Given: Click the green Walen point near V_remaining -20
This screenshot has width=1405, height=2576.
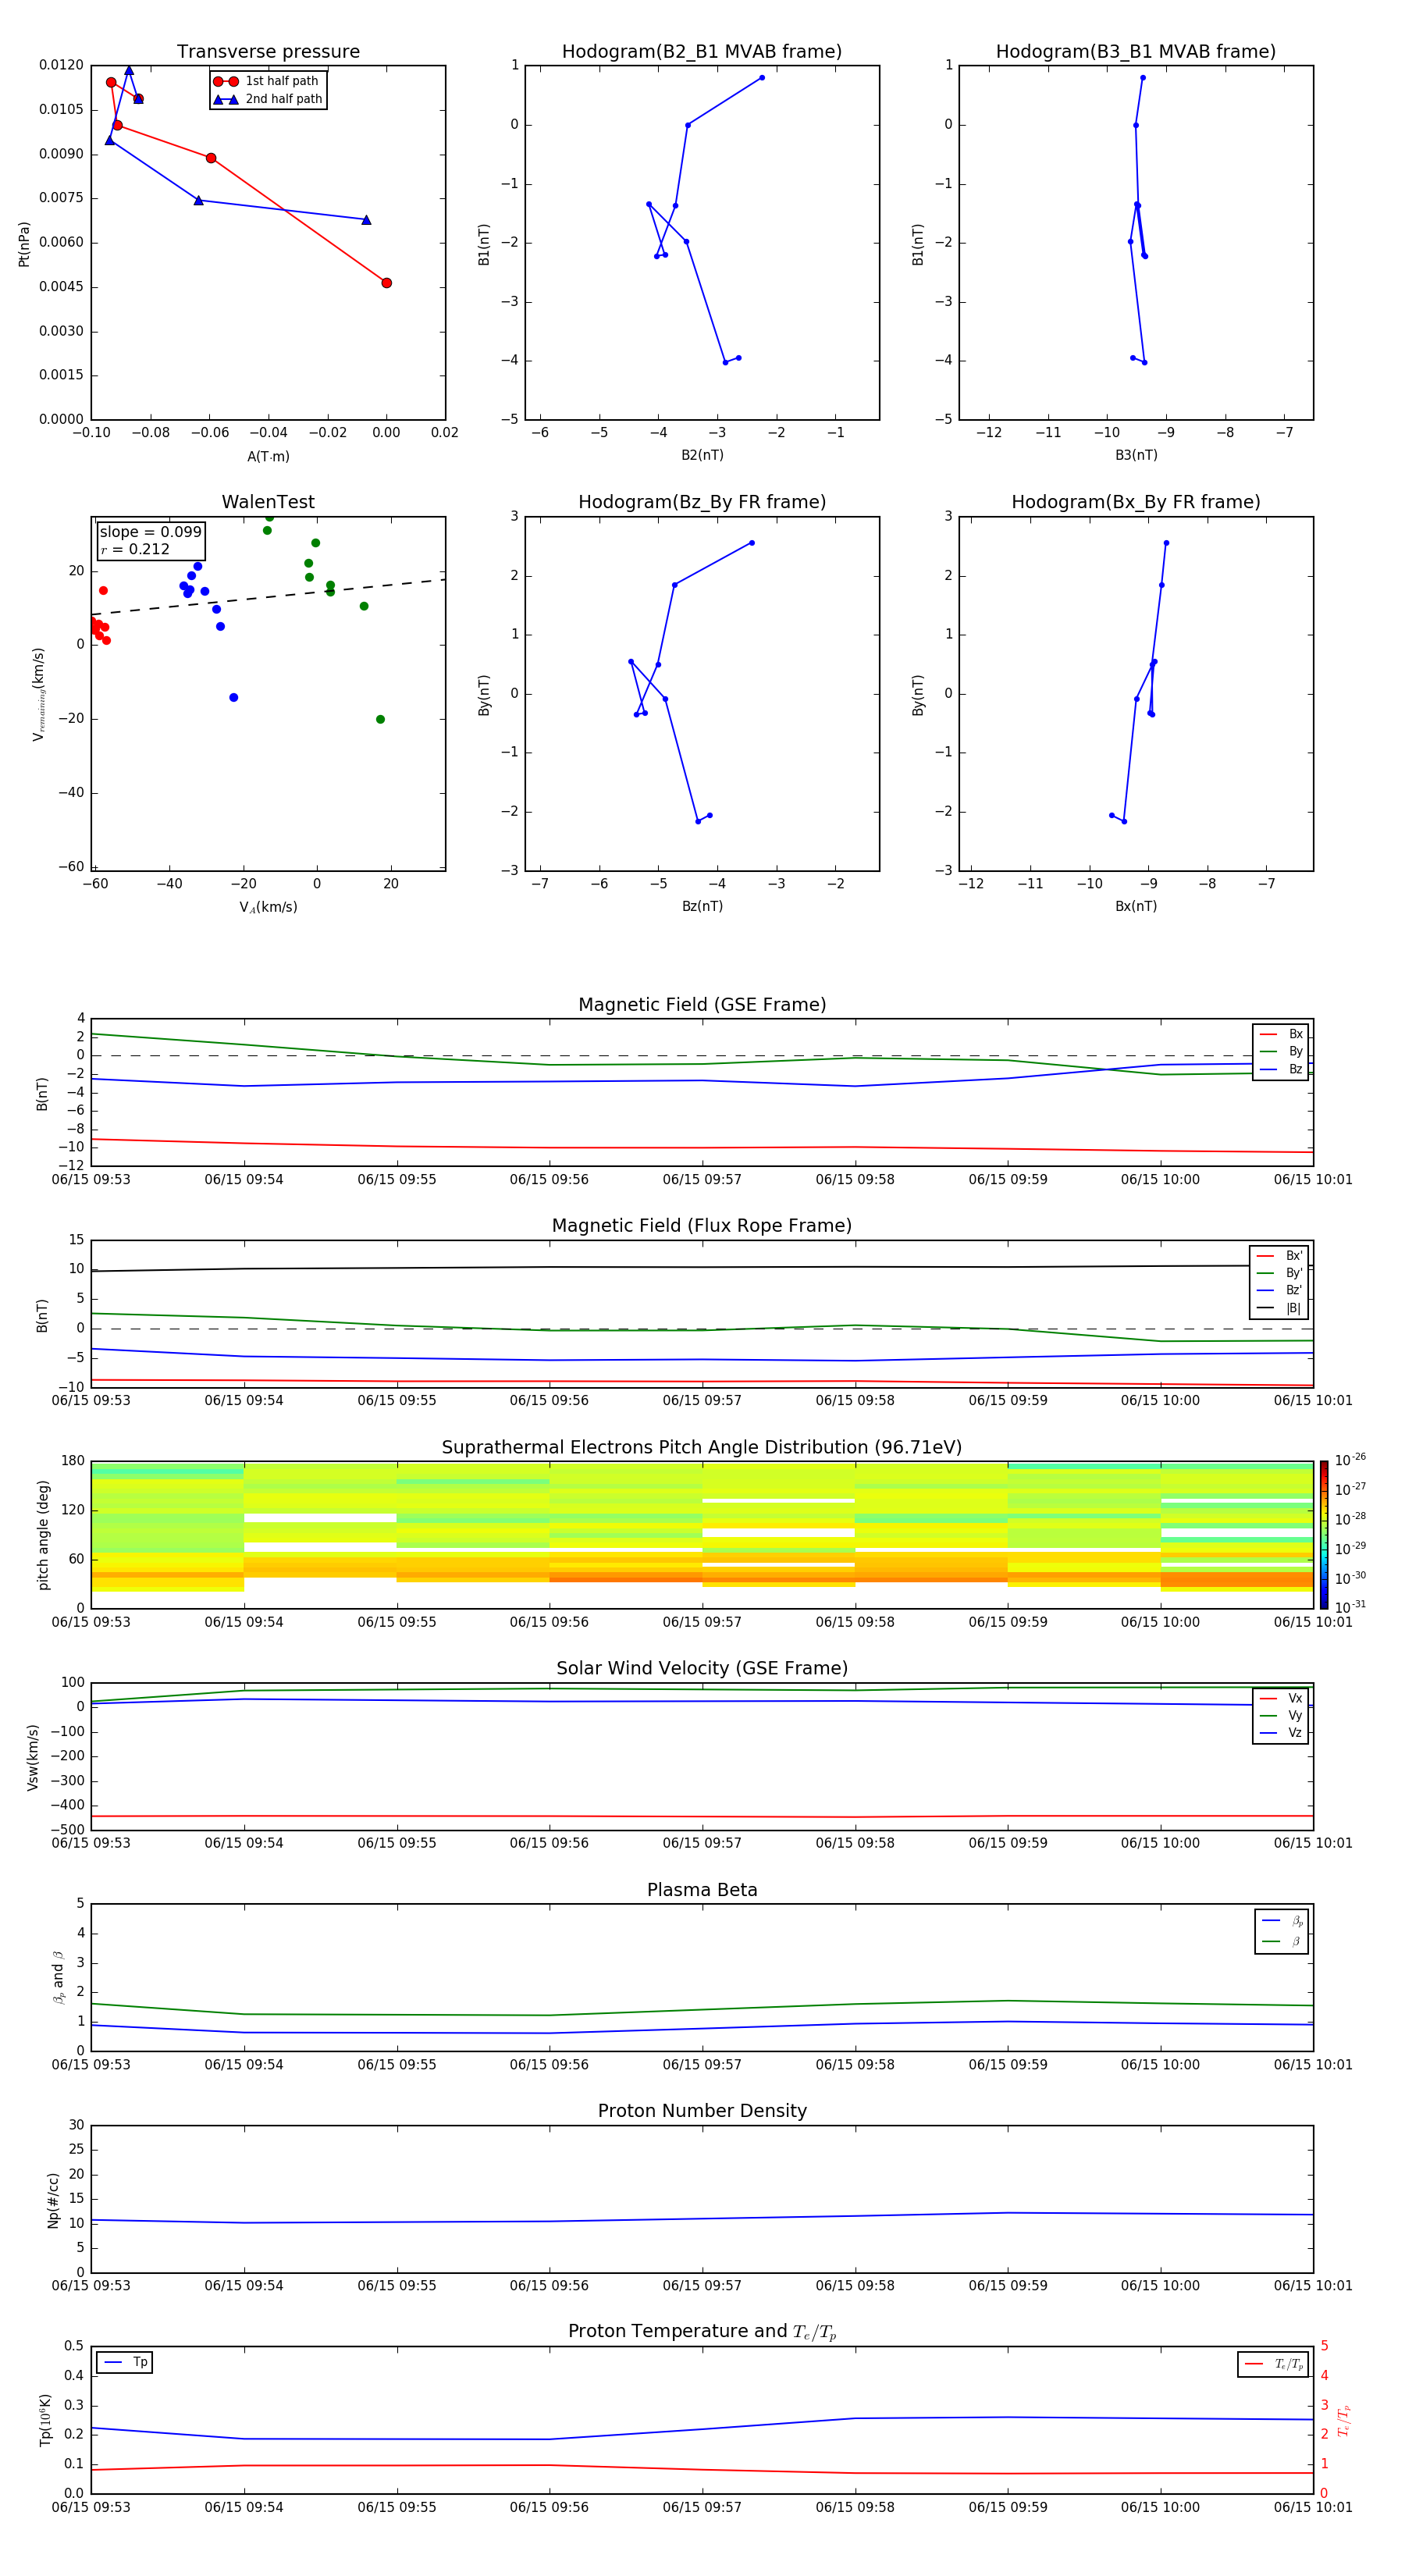Looking at the screenshot, I should 380,719.
